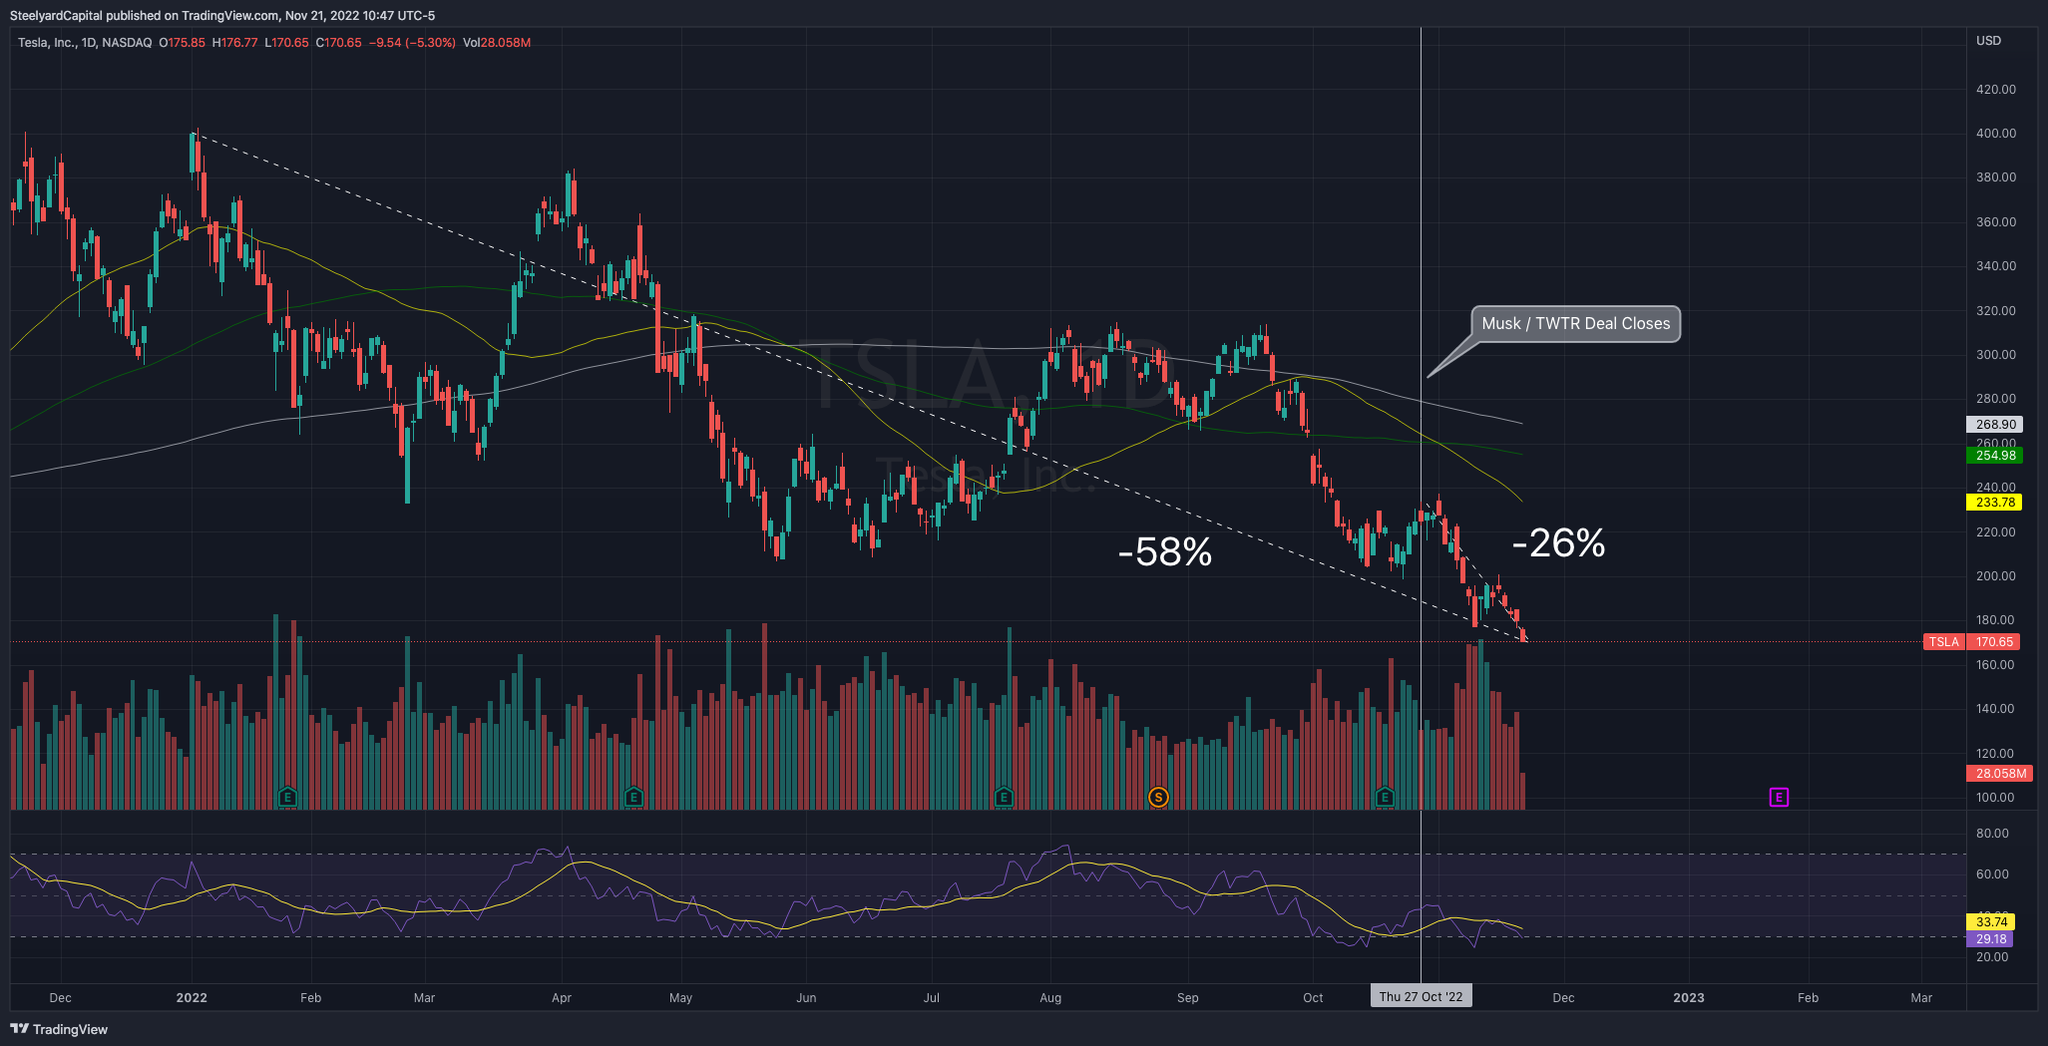Click the October 2022 earnings E marker
Image resolution: width=2048 pixels, height=1046 pixels.
click(1385, 797)
